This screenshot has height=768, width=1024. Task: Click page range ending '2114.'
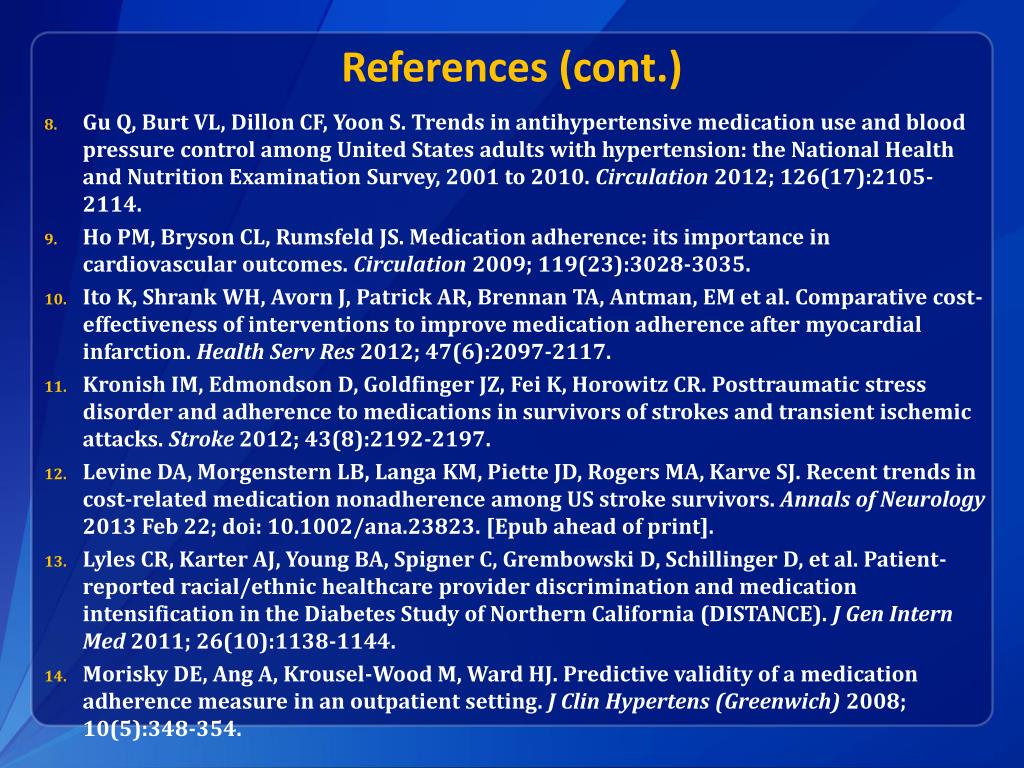[x=112, y=204]
